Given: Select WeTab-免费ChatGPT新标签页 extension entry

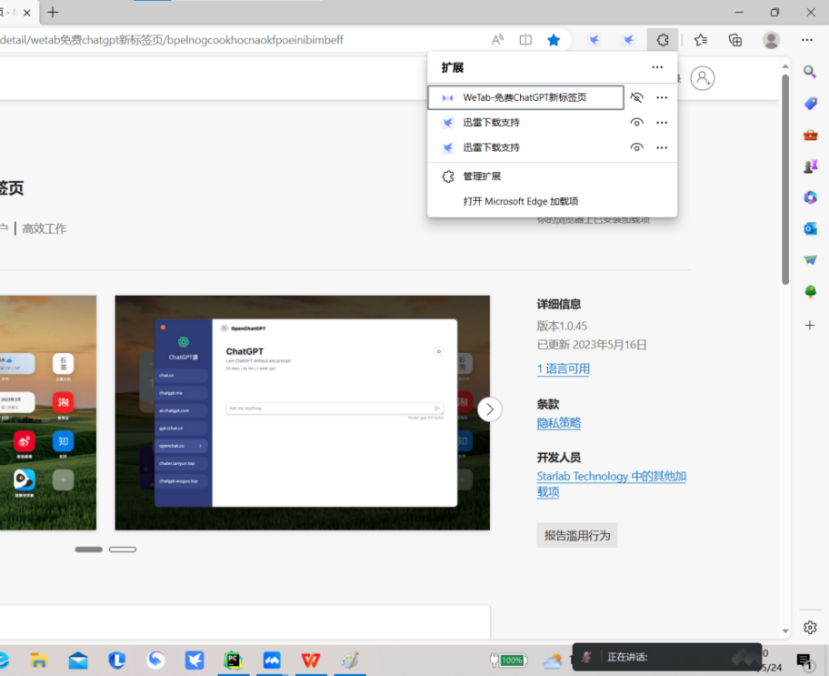Looking at the screenshot, I should coord(526,97).
